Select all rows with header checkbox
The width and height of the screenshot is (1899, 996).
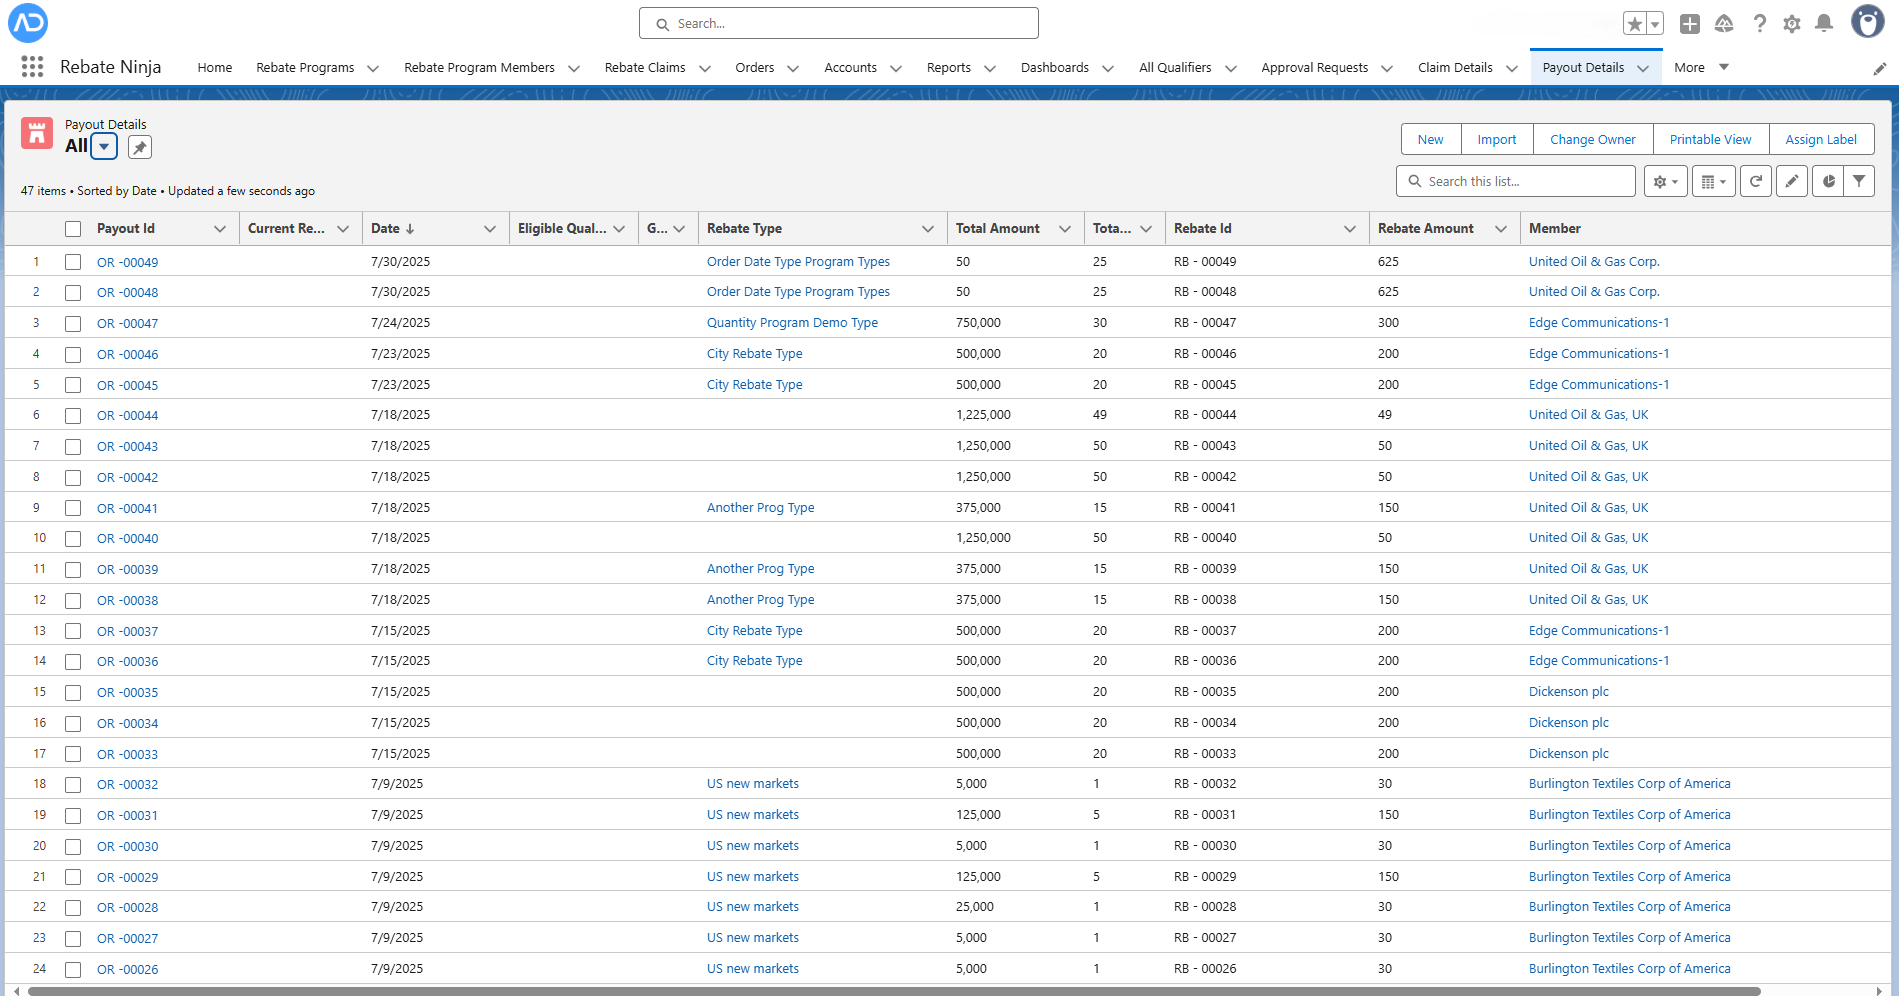(x=72, y=228)
